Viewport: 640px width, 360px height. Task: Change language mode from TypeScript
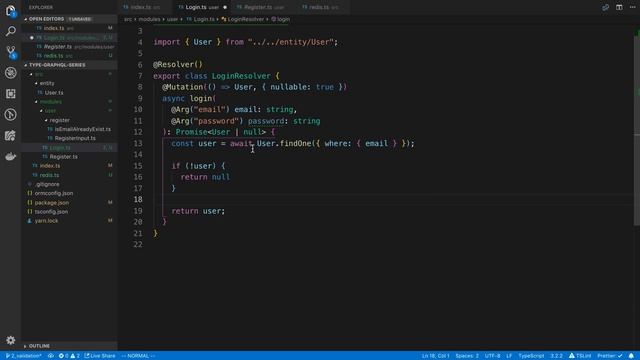tap(531, 356)
